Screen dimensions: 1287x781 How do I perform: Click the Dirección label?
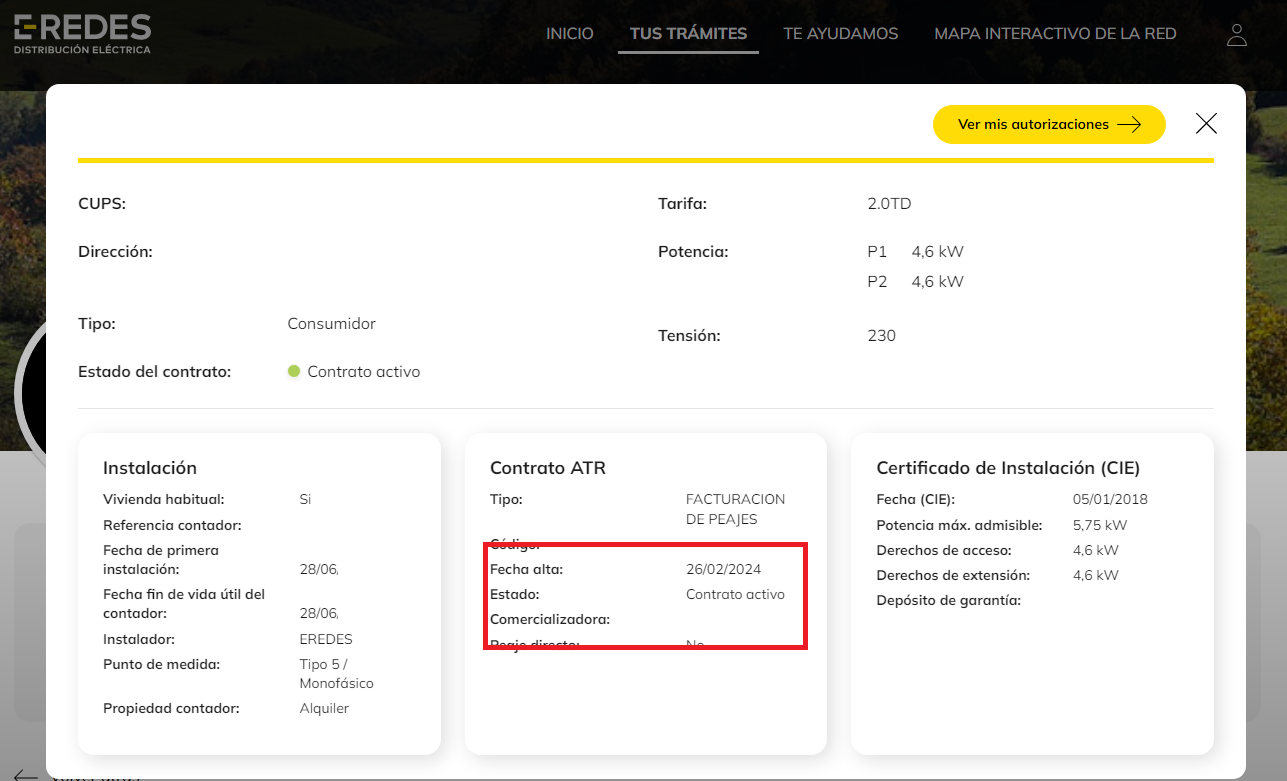(115, 252)
